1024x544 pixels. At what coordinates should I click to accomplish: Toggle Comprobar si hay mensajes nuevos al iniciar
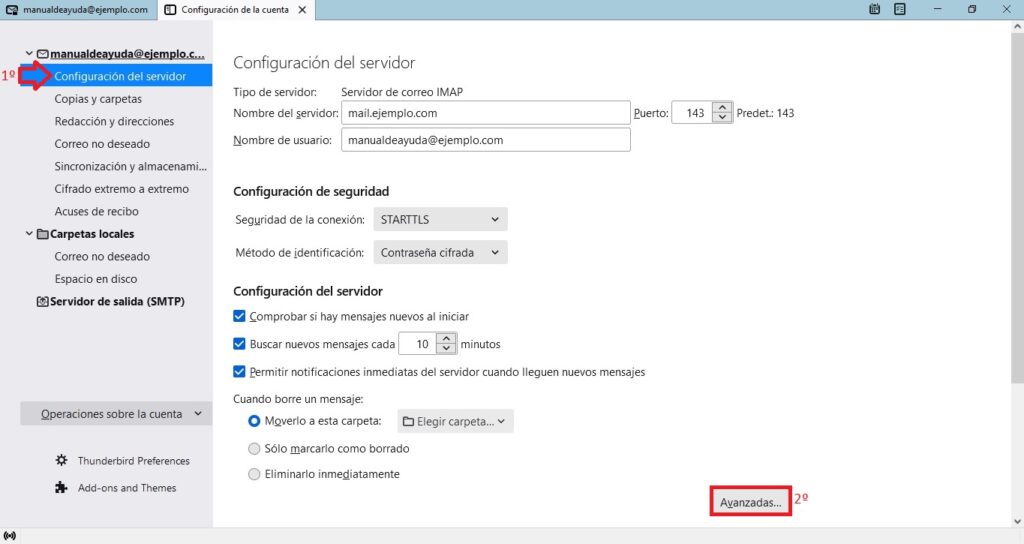[x=239, y=316]
